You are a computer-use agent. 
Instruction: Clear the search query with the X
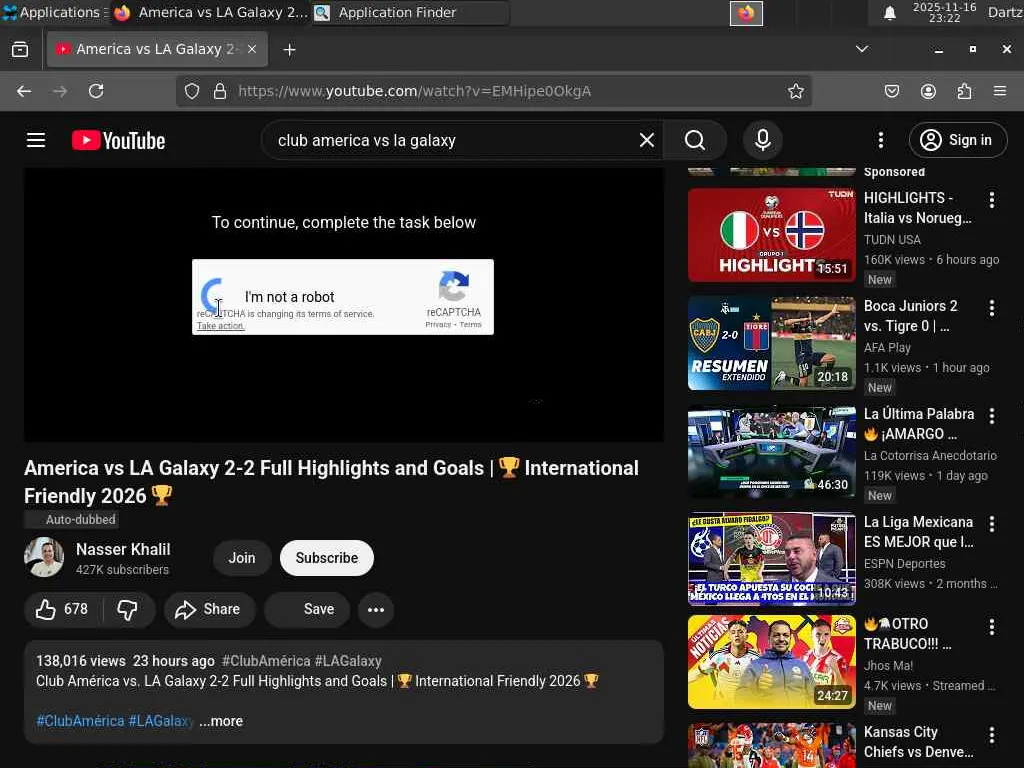point(647,140)
